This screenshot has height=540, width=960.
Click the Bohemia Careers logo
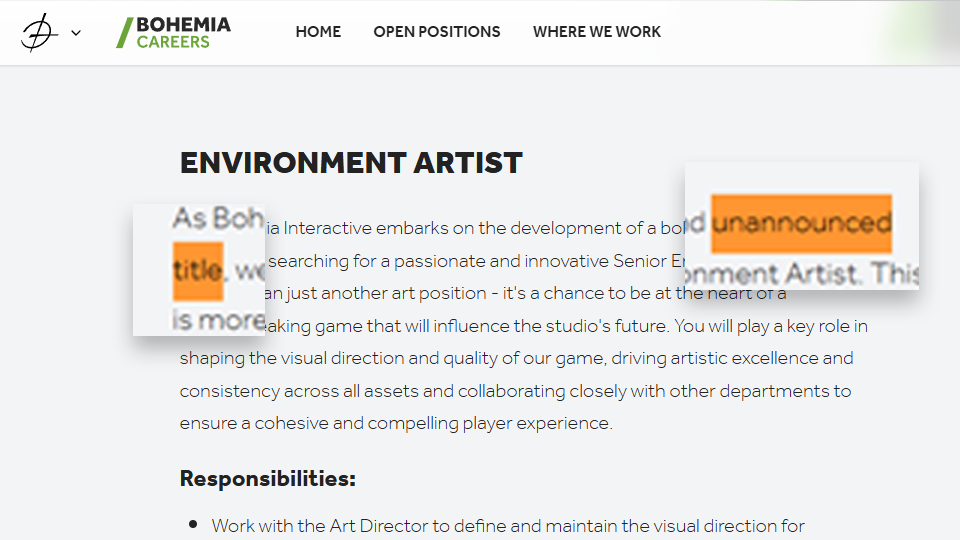coord(174,32)
